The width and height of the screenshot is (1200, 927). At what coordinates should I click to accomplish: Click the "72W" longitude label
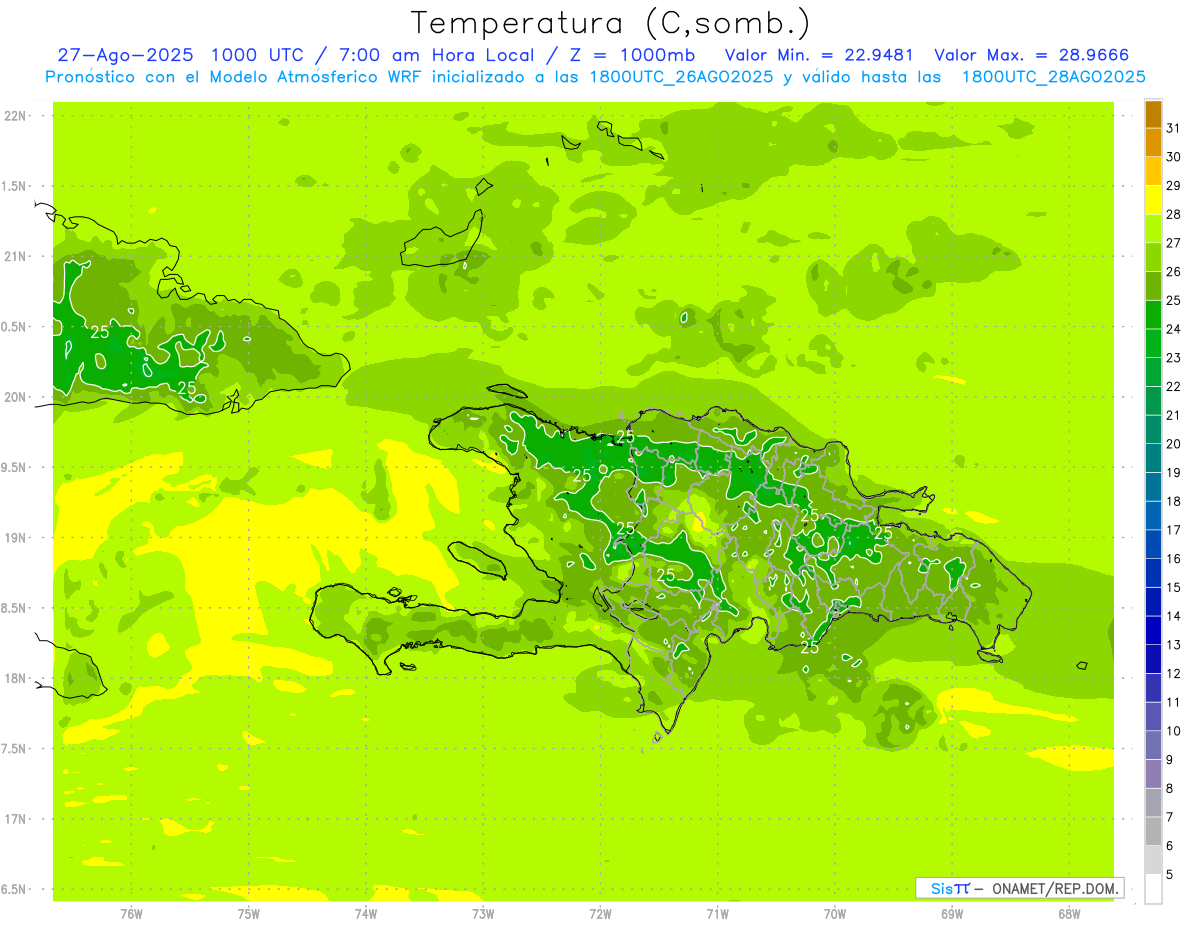click(600, 914)
